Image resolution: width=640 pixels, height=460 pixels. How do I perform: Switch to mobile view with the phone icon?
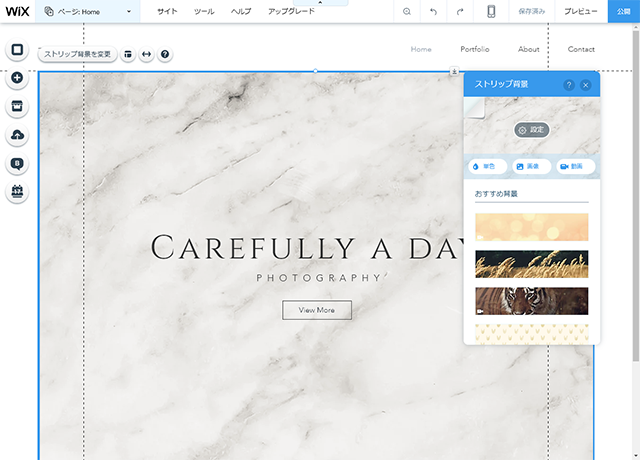[x=492, y=11]
